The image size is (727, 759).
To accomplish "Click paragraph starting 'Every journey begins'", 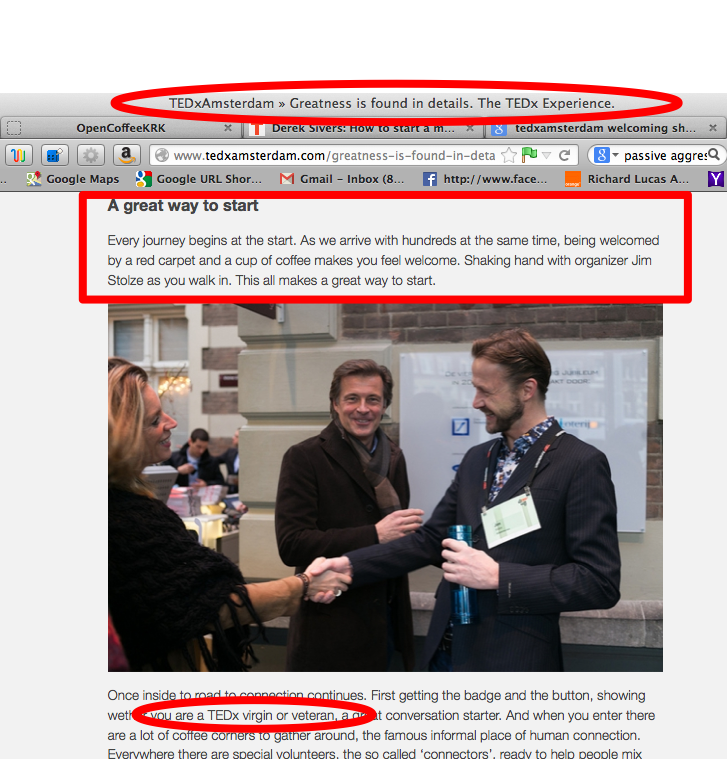I will tap(384, 260).
